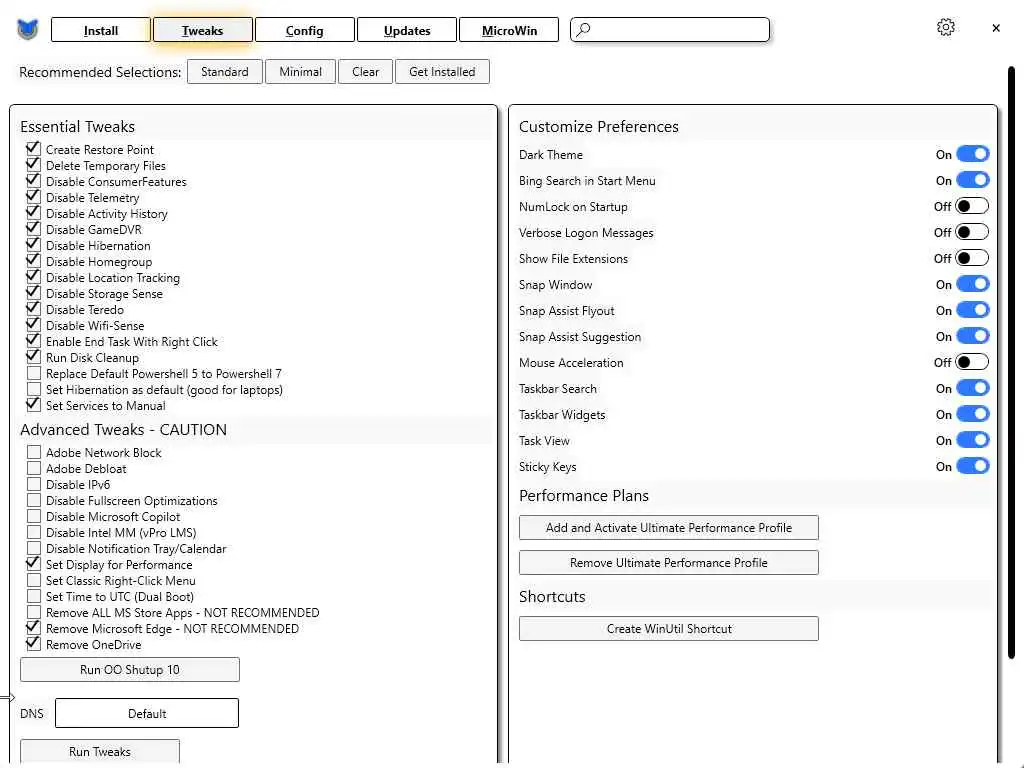
Task: Check Set Classic Right-Click Menu
Action: pyautogui.click(x=33, y=580)
